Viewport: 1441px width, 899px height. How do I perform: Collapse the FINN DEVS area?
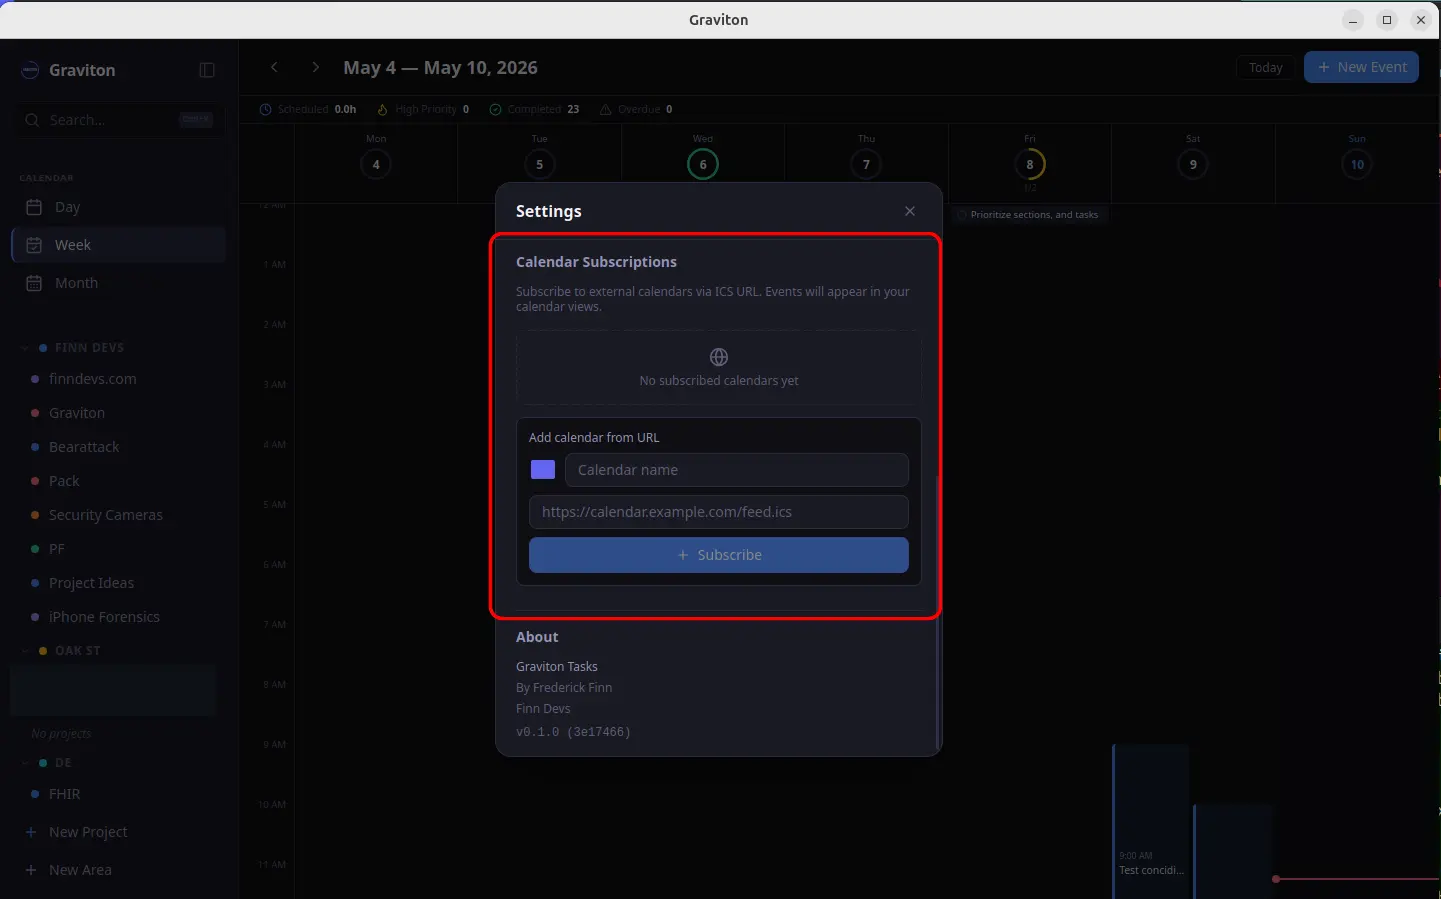click(25, 348)
